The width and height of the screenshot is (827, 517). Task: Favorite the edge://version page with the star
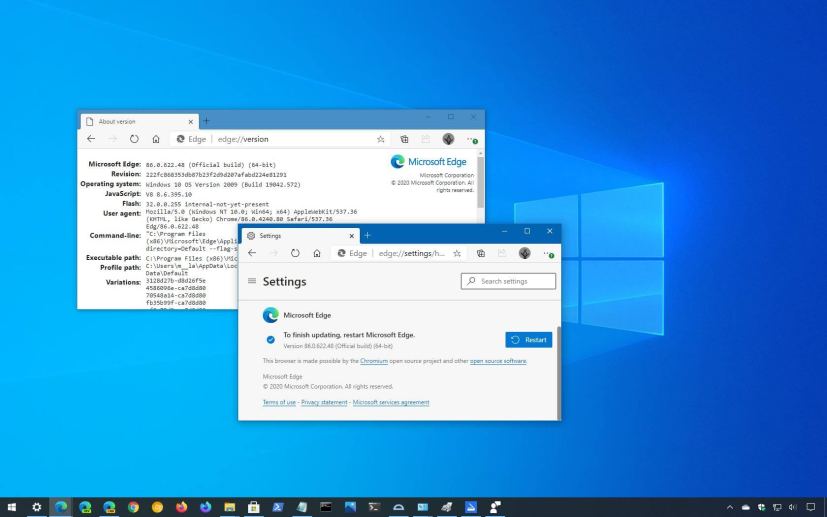(x=380, y=139)
